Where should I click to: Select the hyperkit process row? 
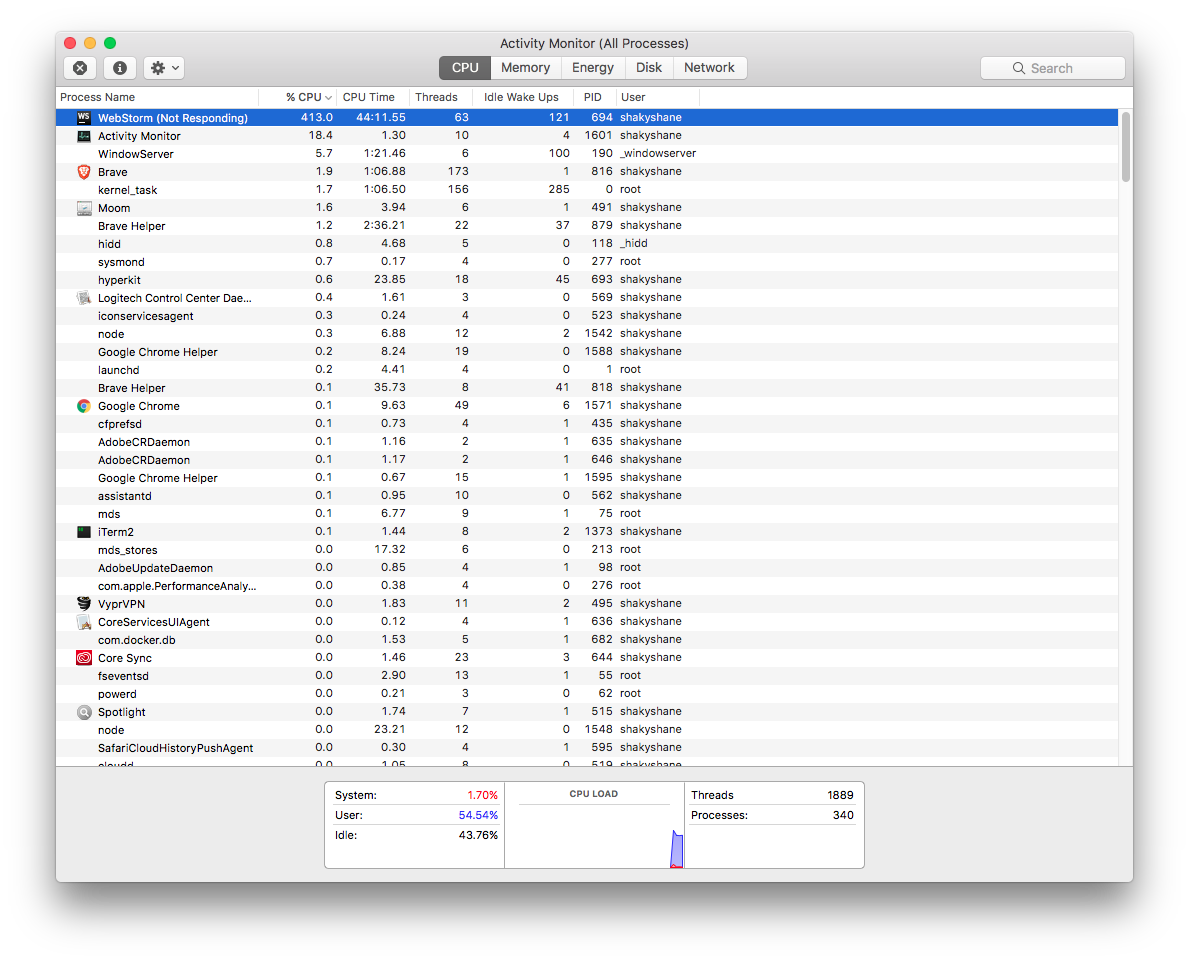coord(587,280)
